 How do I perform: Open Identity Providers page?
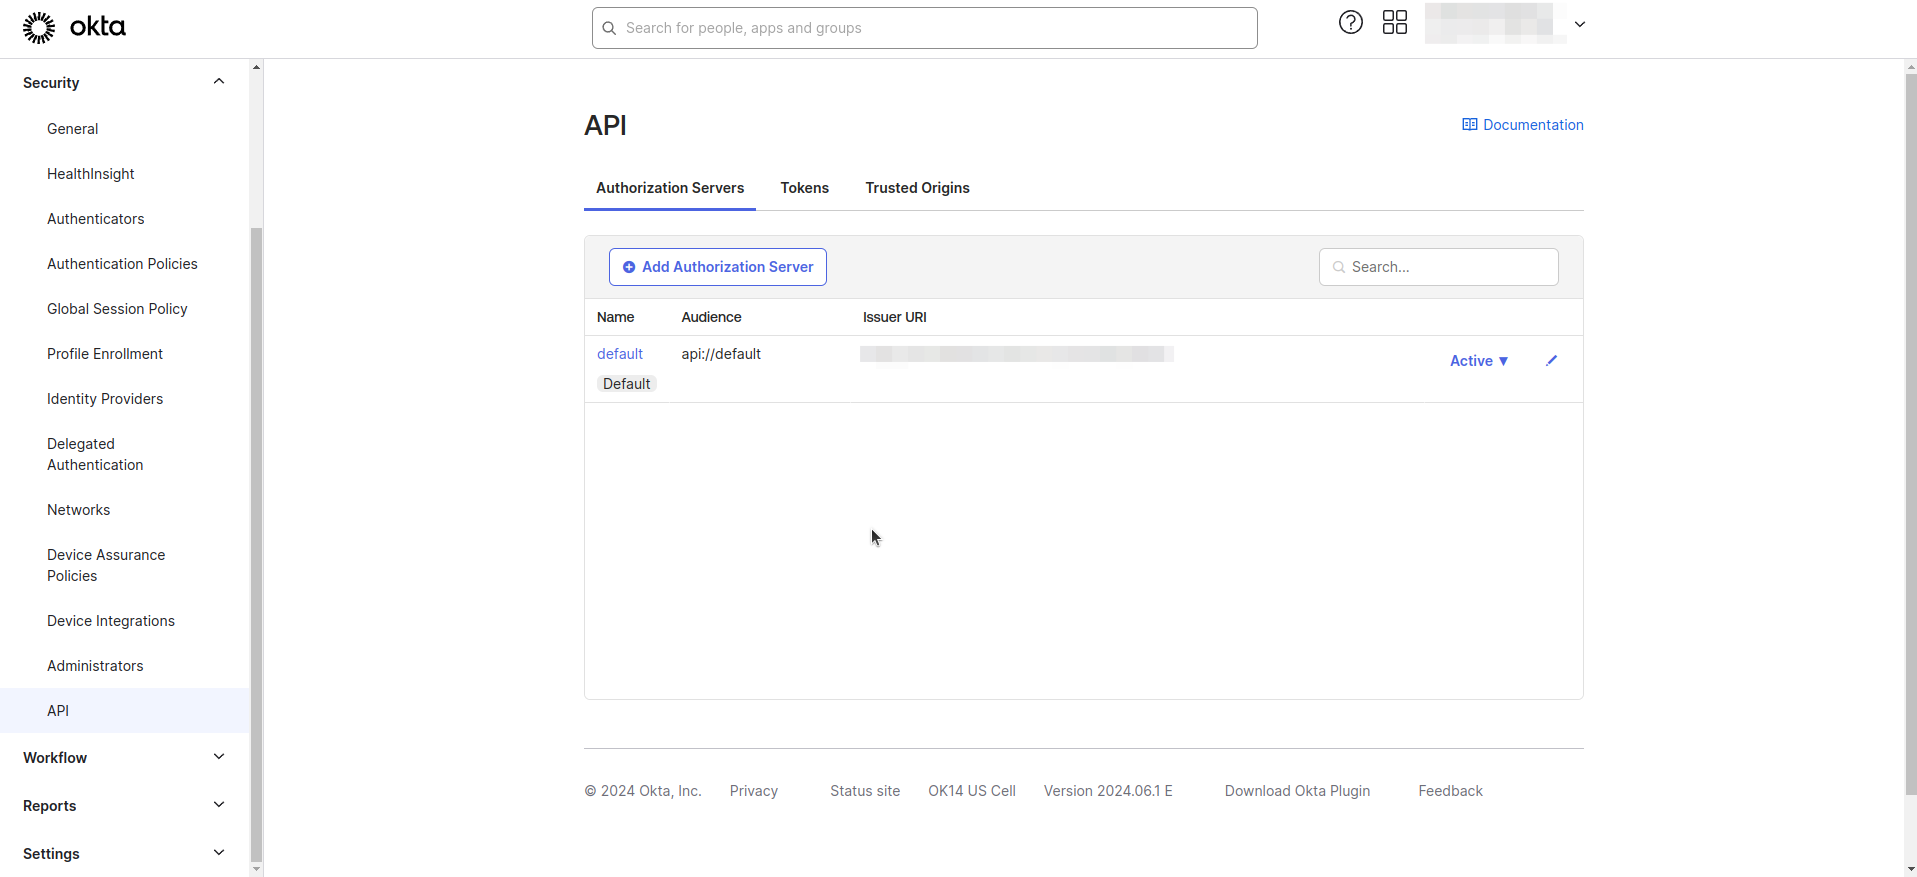[105, 399]
